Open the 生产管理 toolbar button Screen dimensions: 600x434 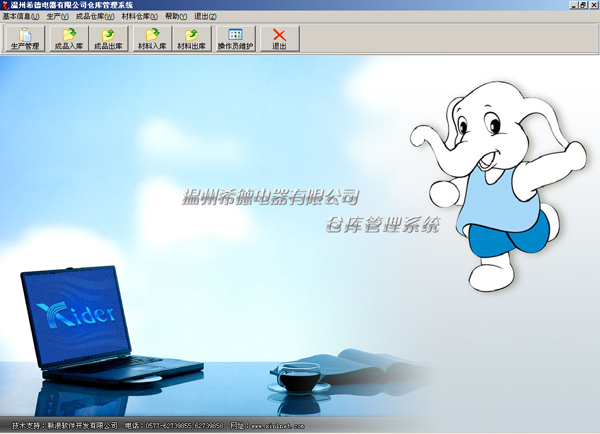point(23,39)
